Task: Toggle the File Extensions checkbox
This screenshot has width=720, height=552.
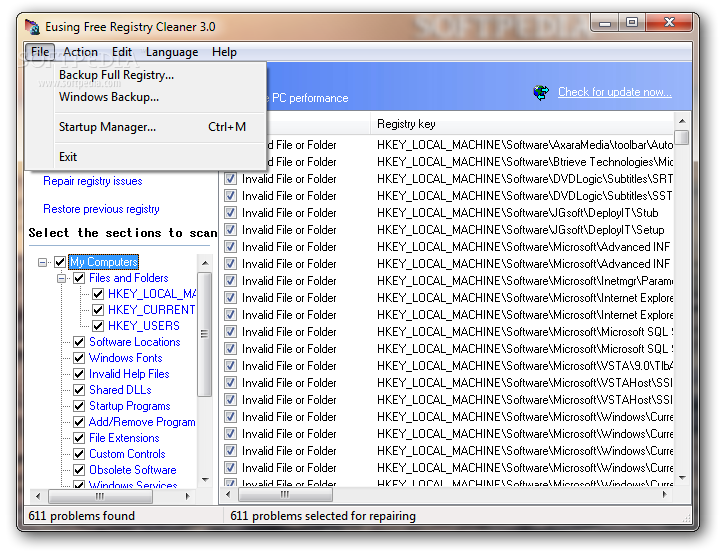Action: [79, 438]
